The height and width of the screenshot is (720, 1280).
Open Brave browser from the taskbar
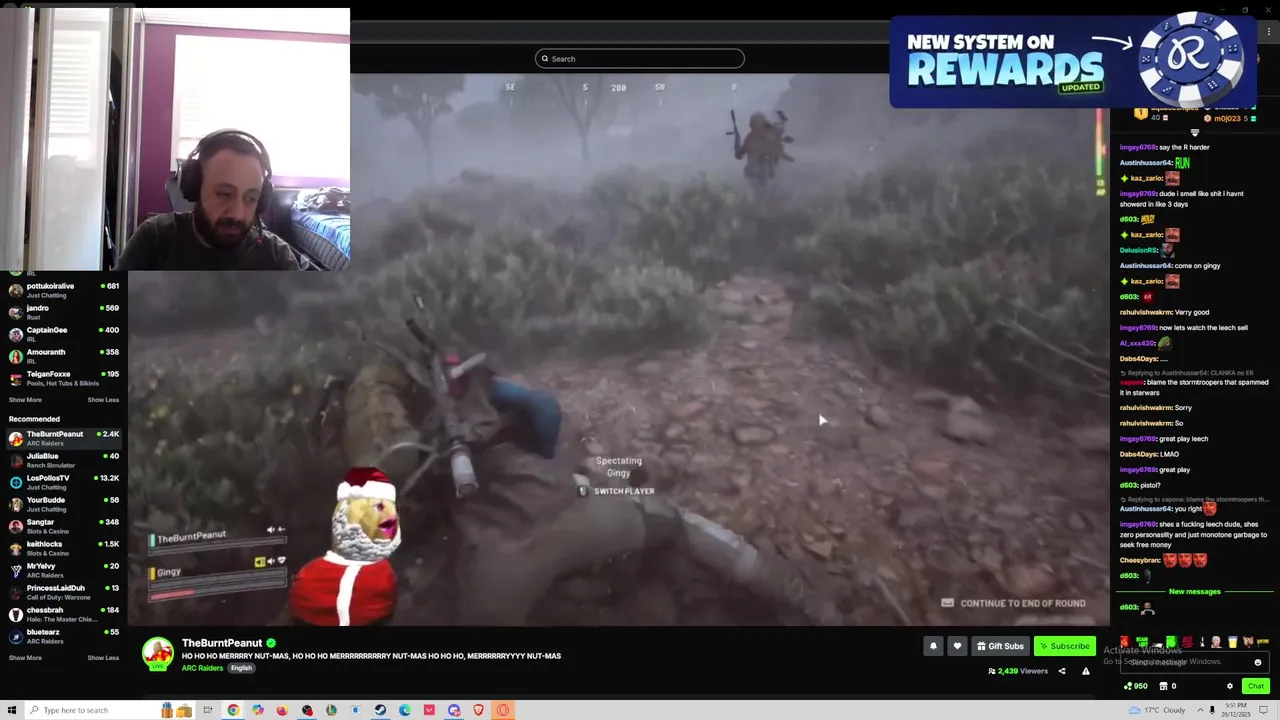478,710
